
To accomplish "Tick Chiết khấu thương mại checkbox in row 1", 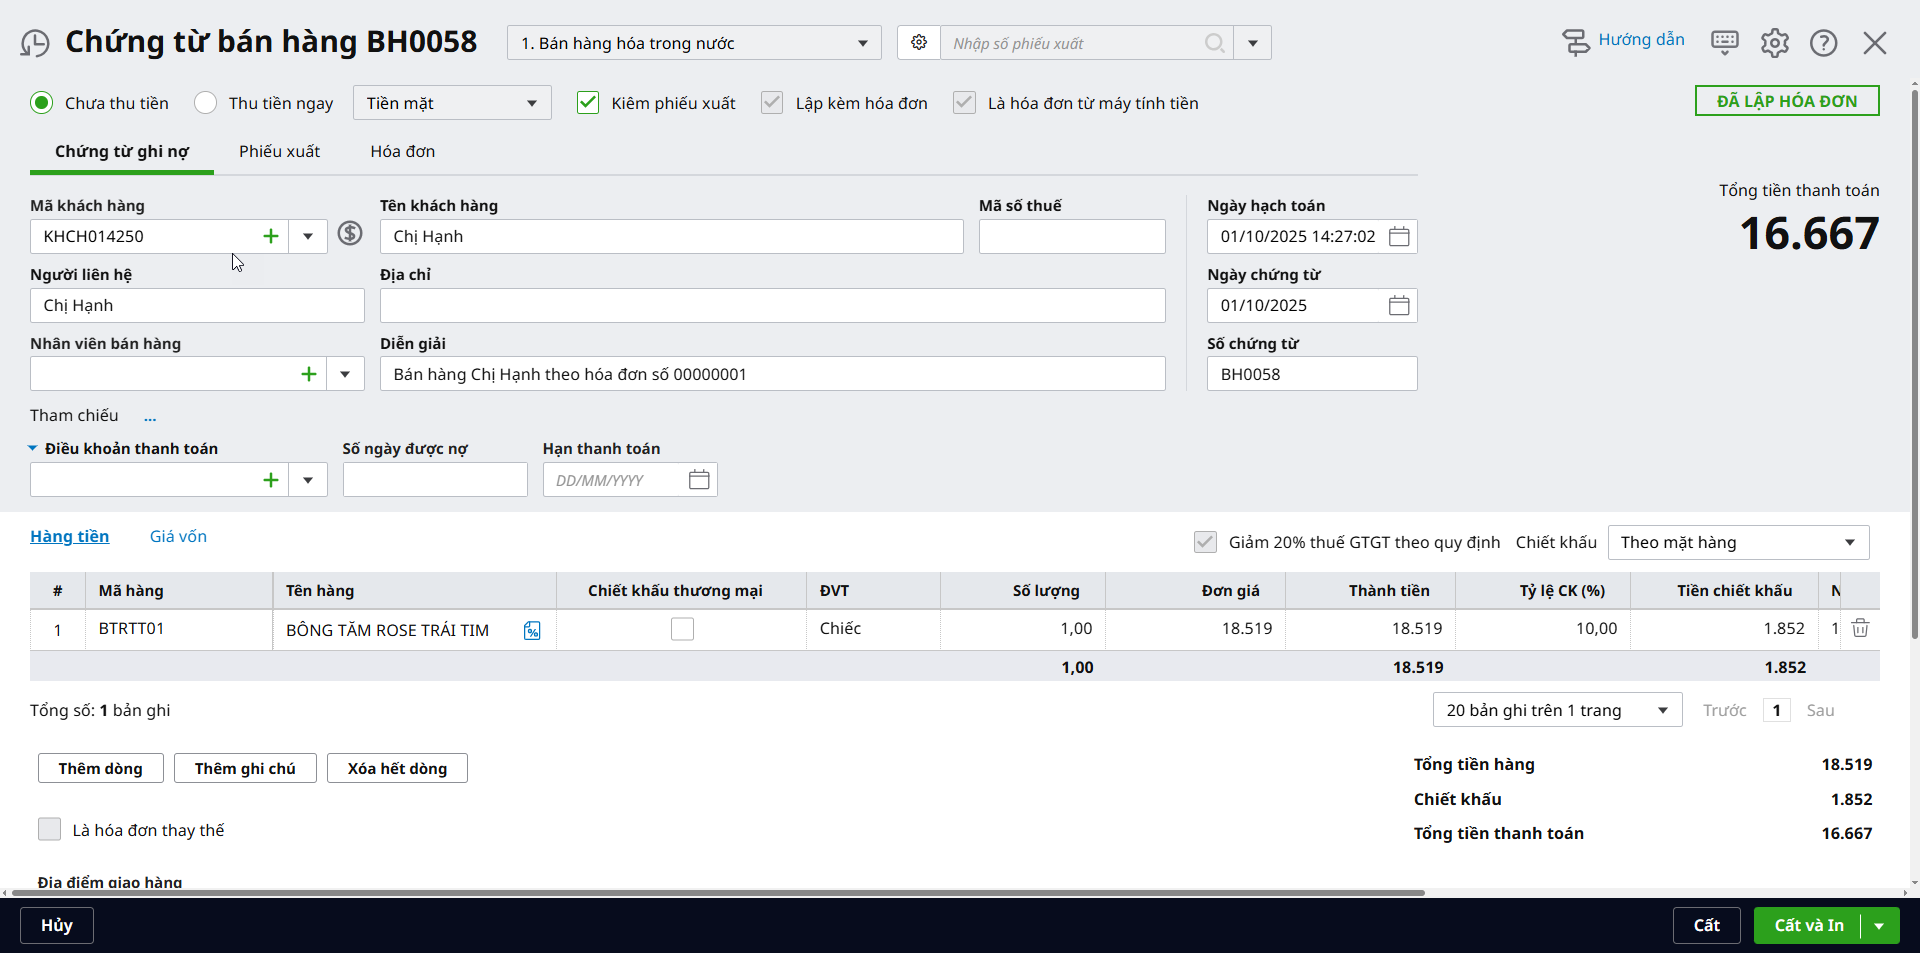I will pos(682,629).
